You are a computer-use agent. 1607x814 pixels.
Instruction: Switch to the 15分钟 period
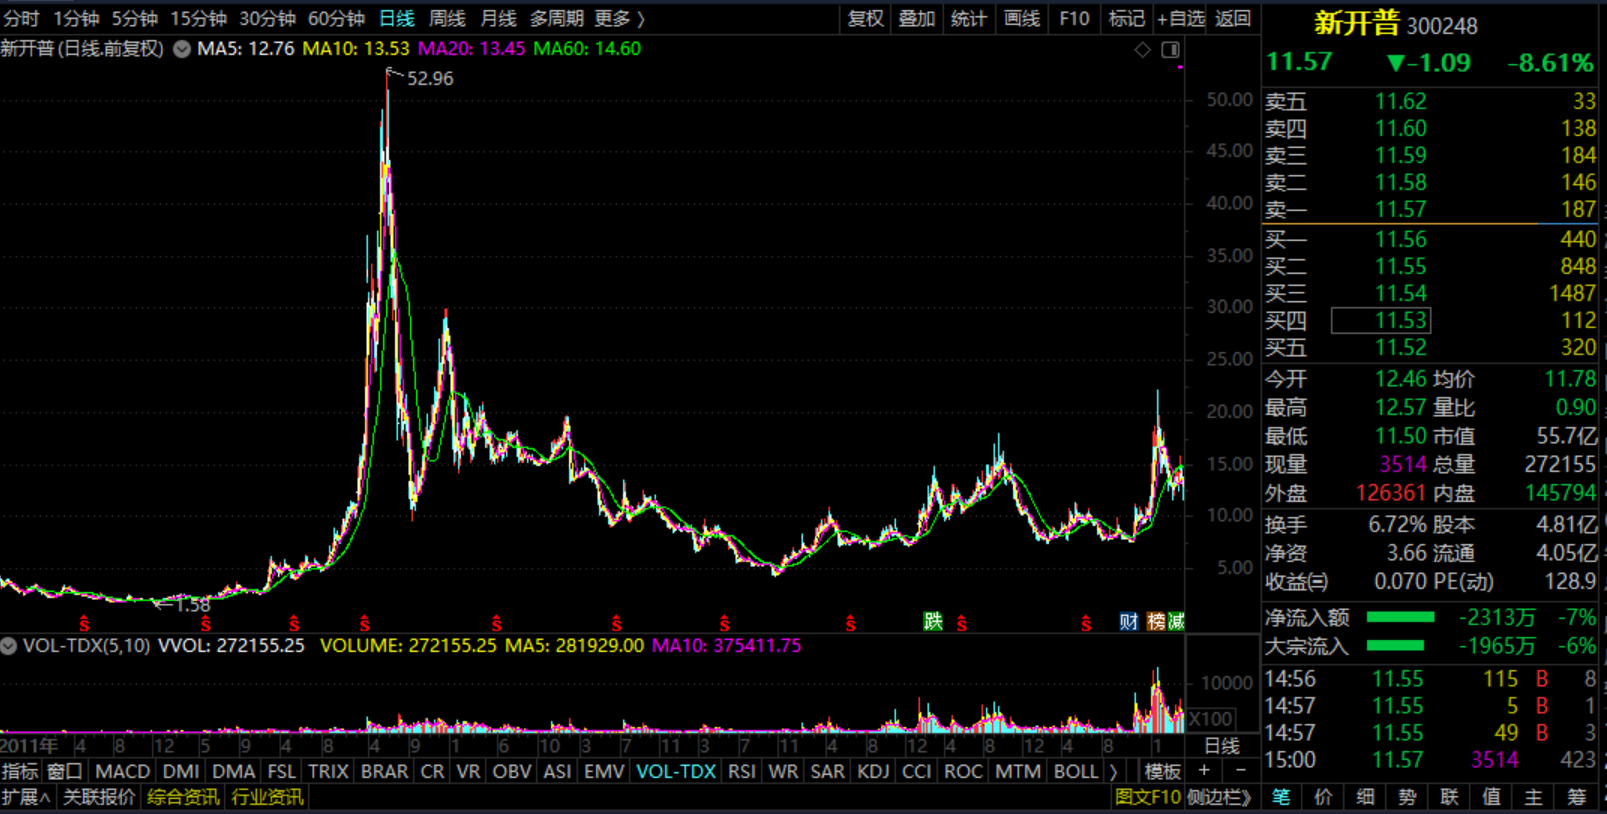(198, 19)
